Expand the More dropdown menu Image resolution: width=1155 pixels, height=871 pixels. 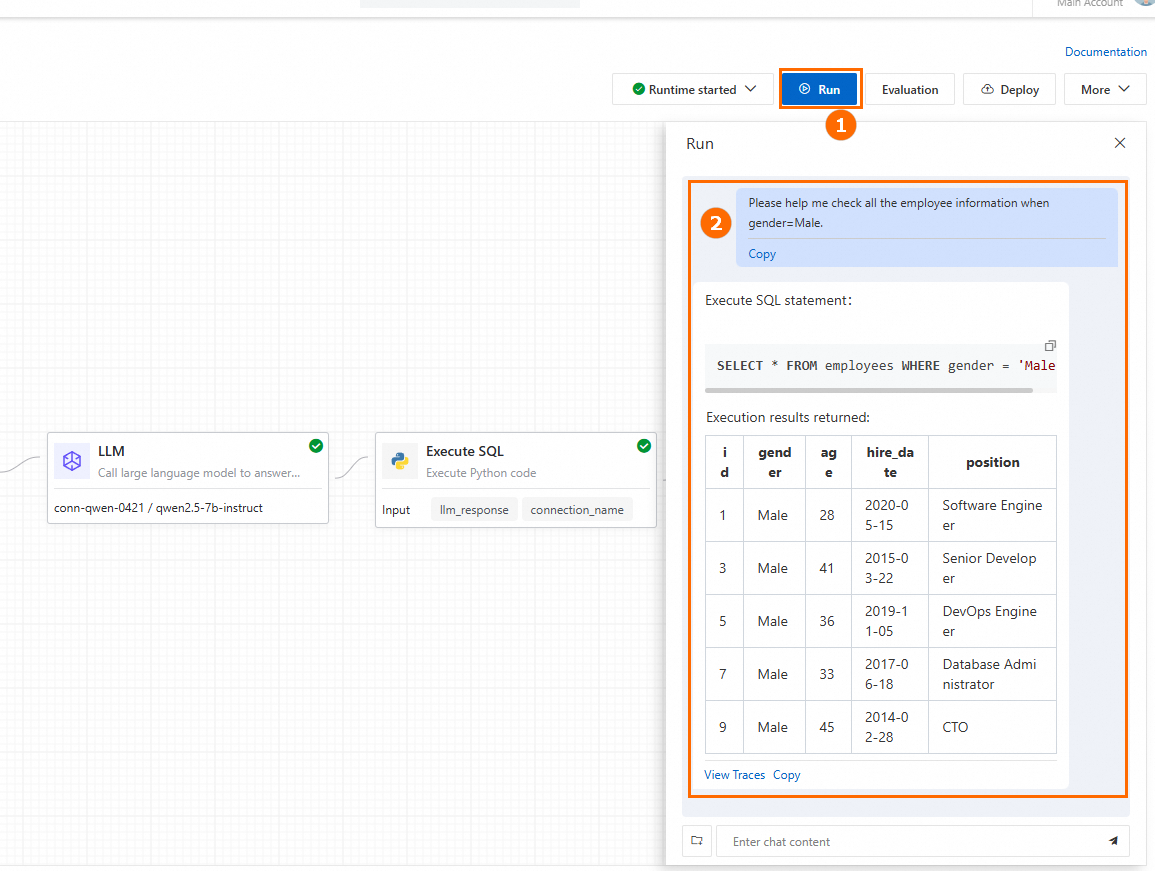1105,89
